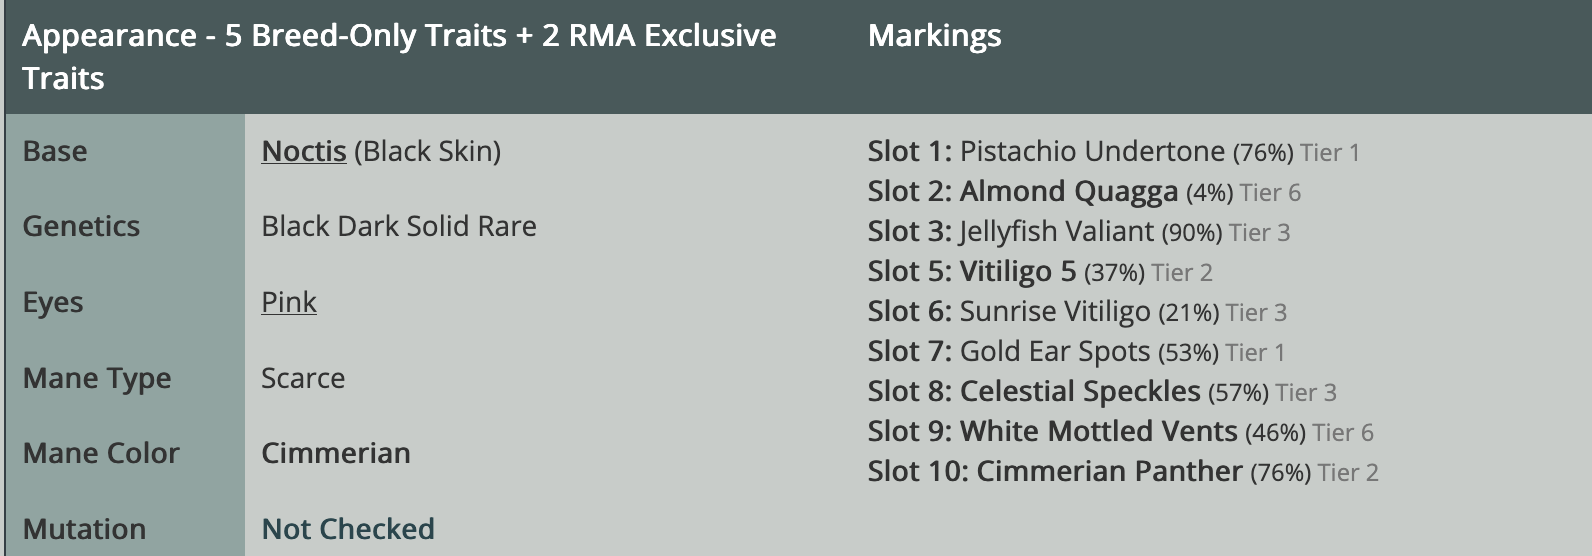Select Slot 8 Celestial Speckles marking
The image size is (1592, 556).
pos(1079,391)
